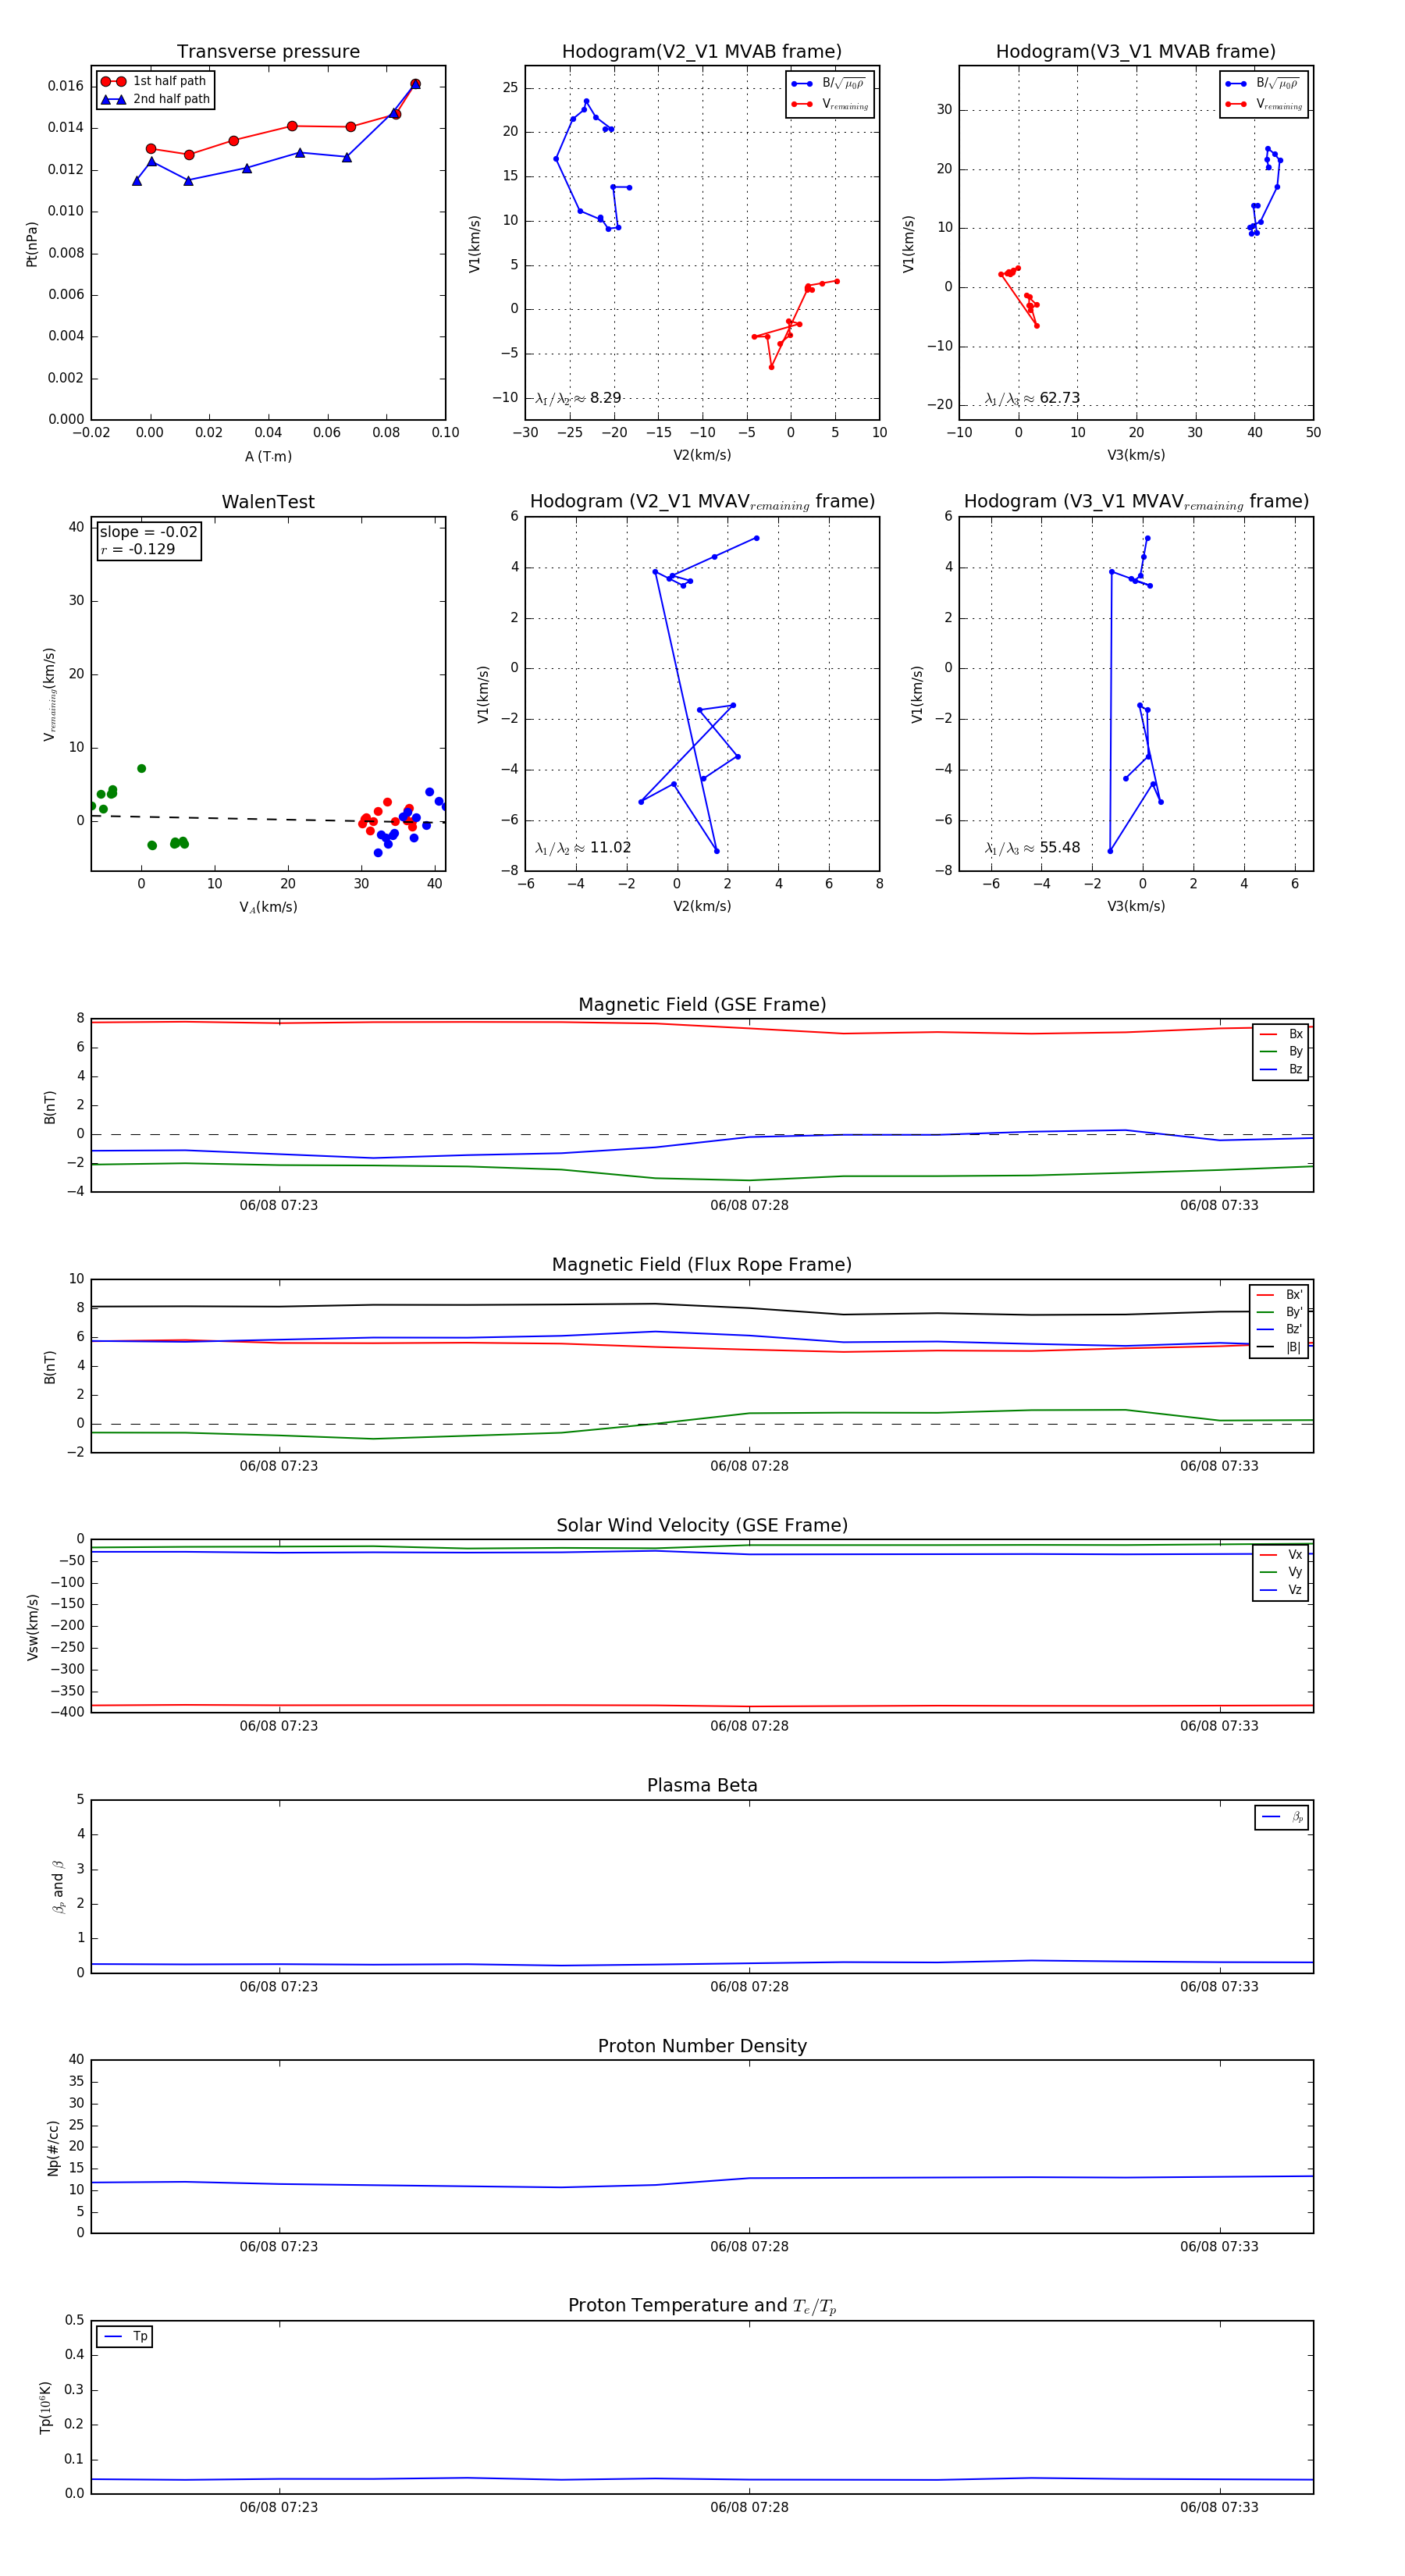Click the 'Tp(10⁶K)' y-axis label
This screenshot has width=1405, height=2576.
[45, 2407]
